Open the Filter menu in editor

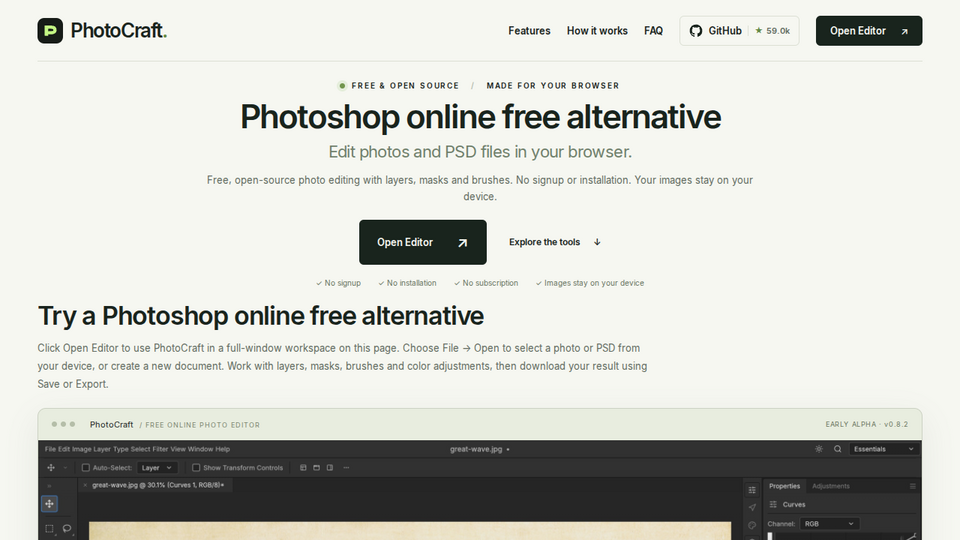tap(160, 449)
